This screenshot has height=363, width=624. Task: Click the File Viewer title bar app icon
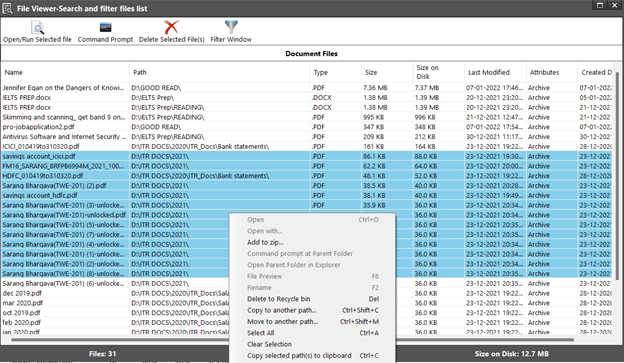(8, 8)
